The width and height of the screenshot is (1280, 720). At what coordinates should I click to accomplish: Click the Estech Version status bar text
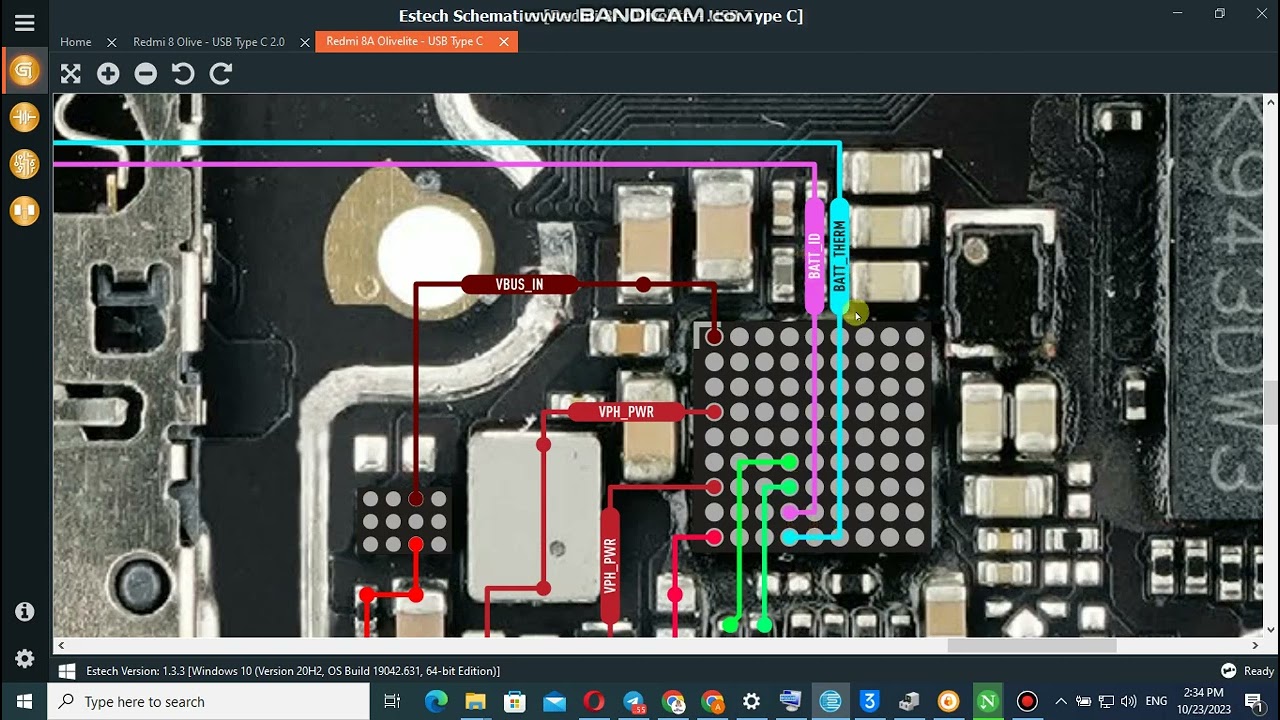pos(293,671)
